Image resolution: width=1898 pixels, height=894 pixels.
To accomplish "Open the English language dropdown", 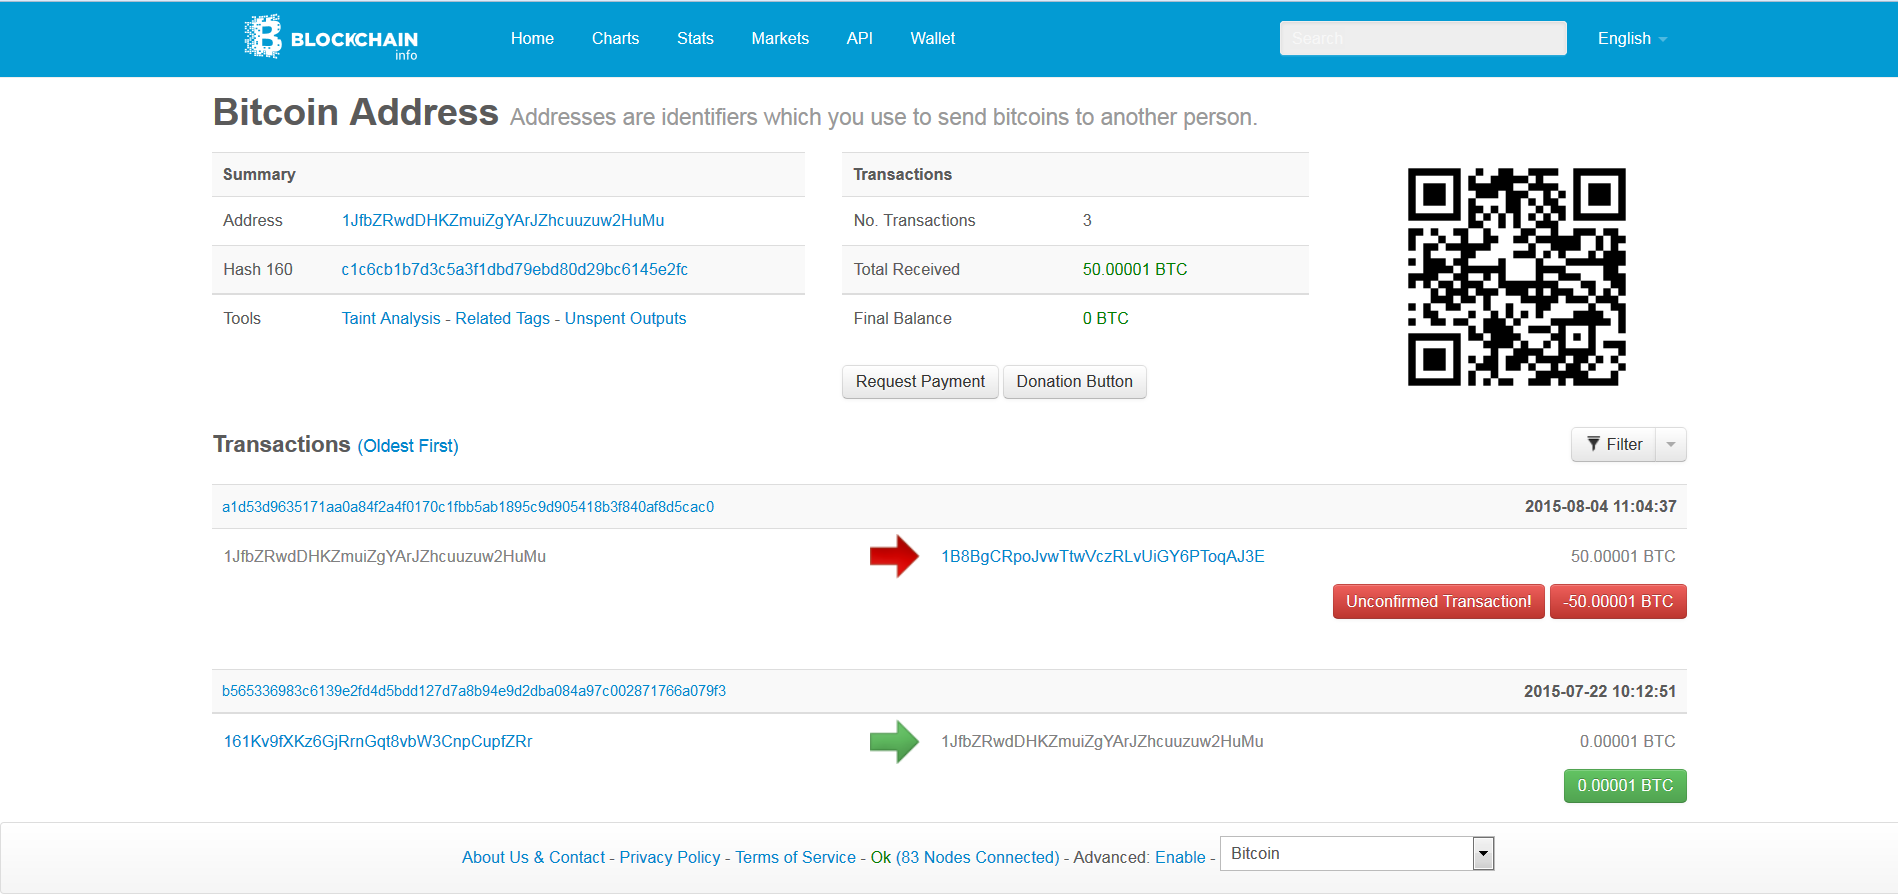I will (1632, 38).
